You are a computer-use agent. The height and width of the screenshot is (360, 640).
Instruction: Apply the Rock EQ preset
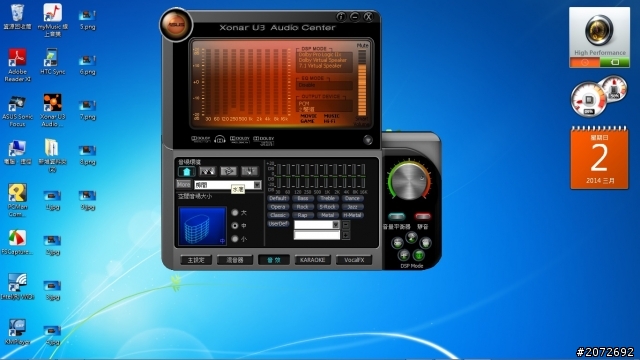click(302, 207)
